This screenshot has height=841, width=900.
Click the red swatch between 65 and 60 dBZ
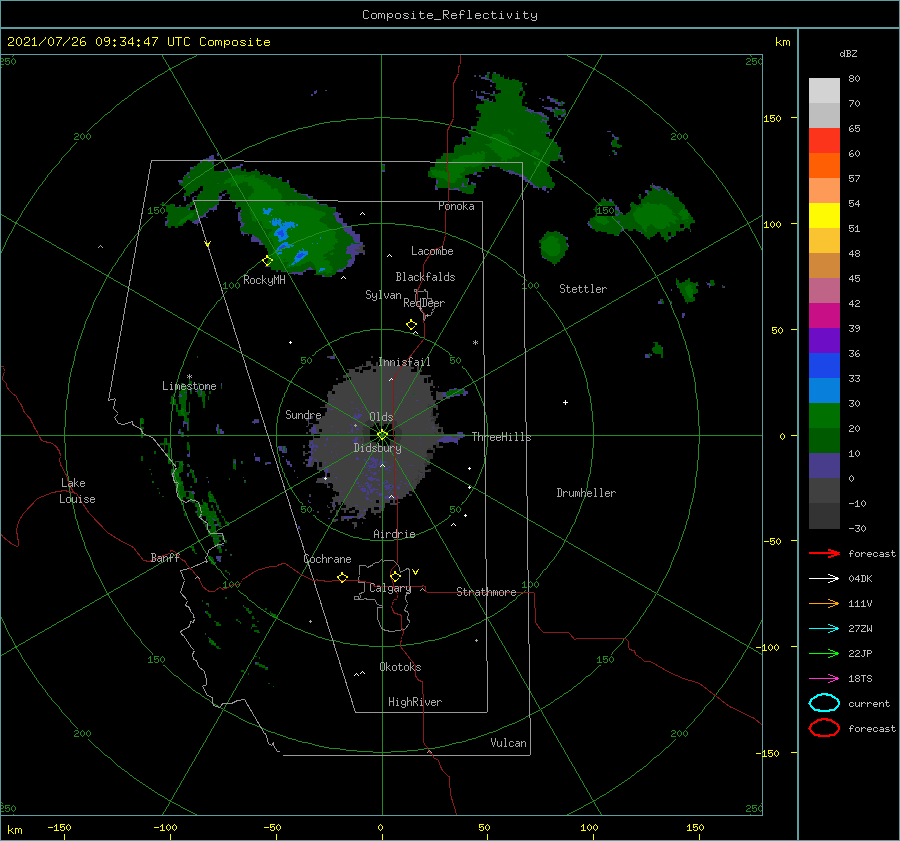click(x=824, y=141)
